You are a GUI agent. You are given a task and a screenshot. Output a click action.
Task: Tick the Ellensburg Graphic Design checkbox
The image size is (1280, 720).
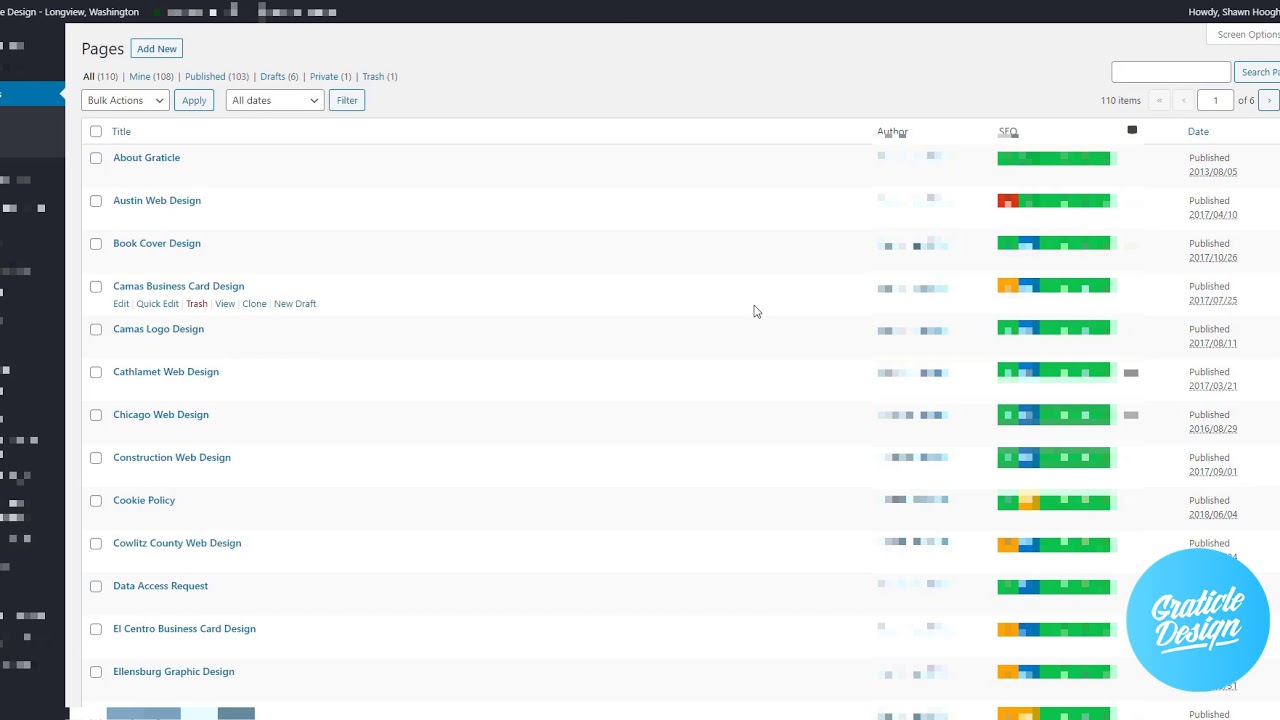(x=96, y=672)
